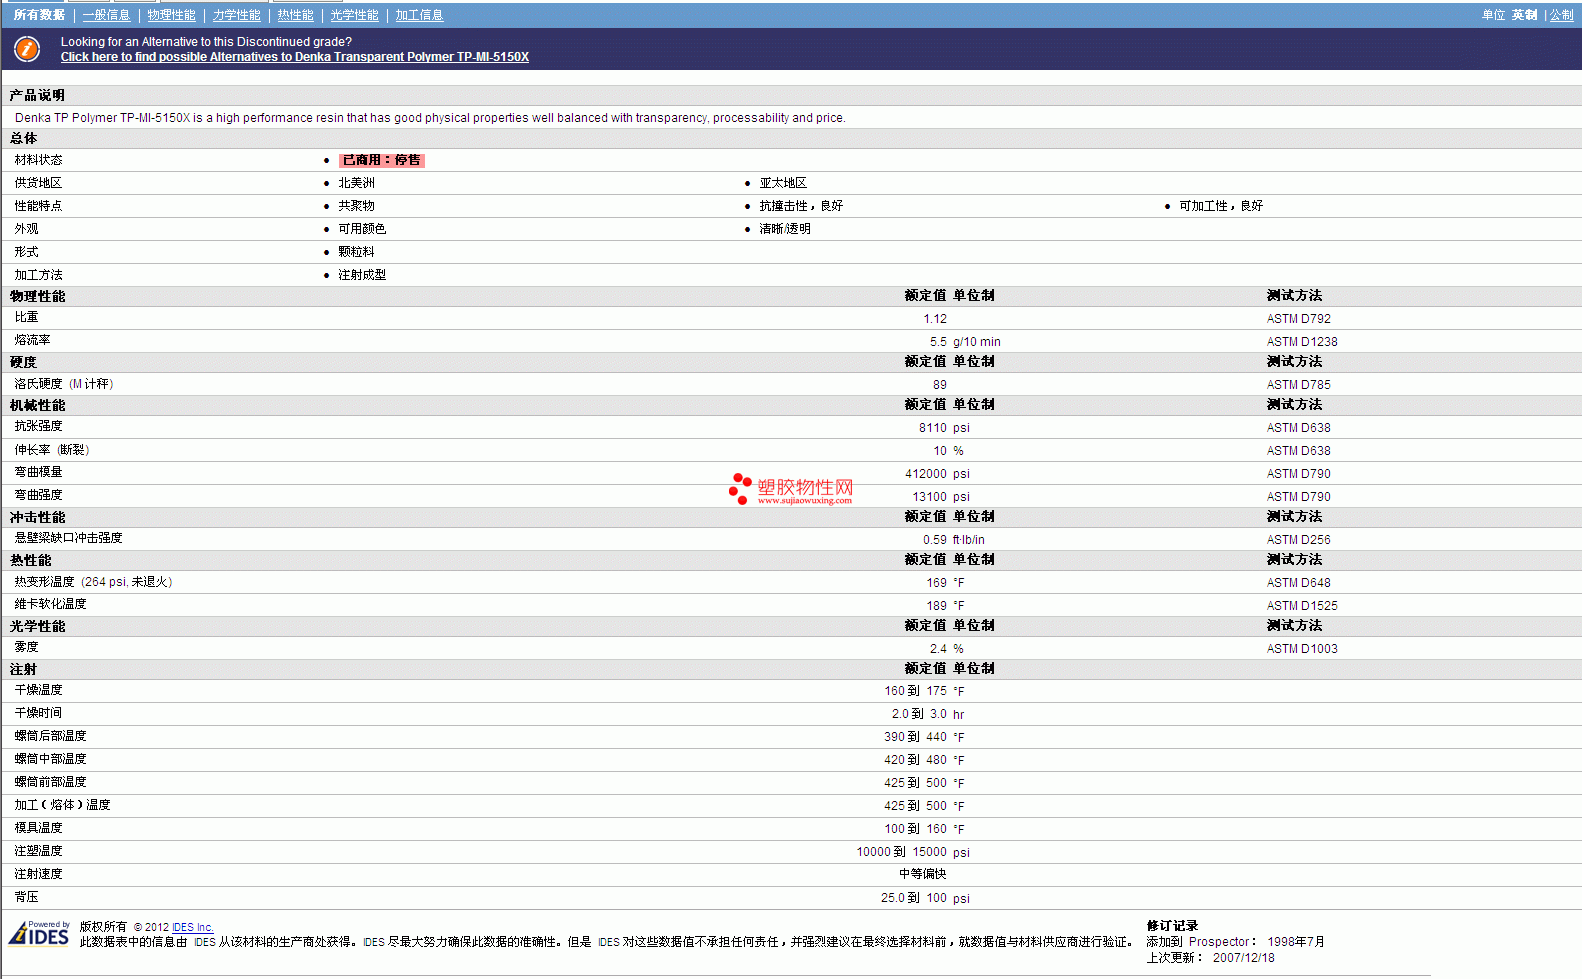
Task: Open the ASTM D1238 test method link
Action: click(x=1302, y=342)
